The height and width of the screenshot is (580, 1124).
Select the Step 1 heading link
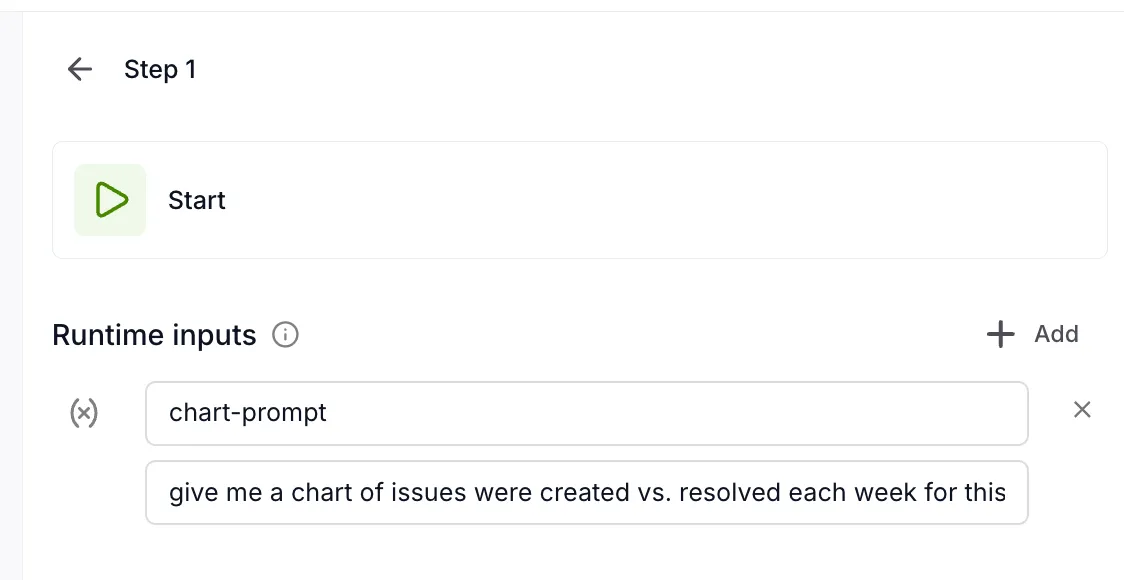coord(160,68)
